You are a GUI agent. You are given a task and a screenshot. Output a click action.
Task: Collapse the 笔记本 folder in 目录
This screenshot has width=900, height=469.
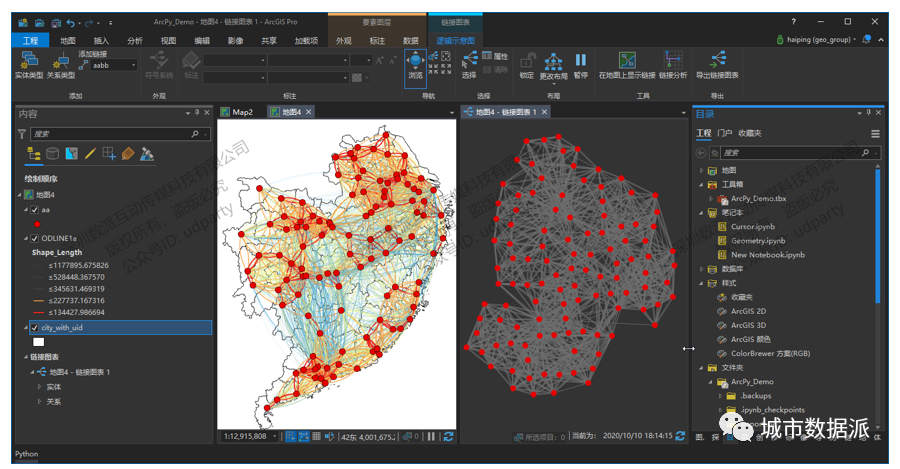pos(701,212)
